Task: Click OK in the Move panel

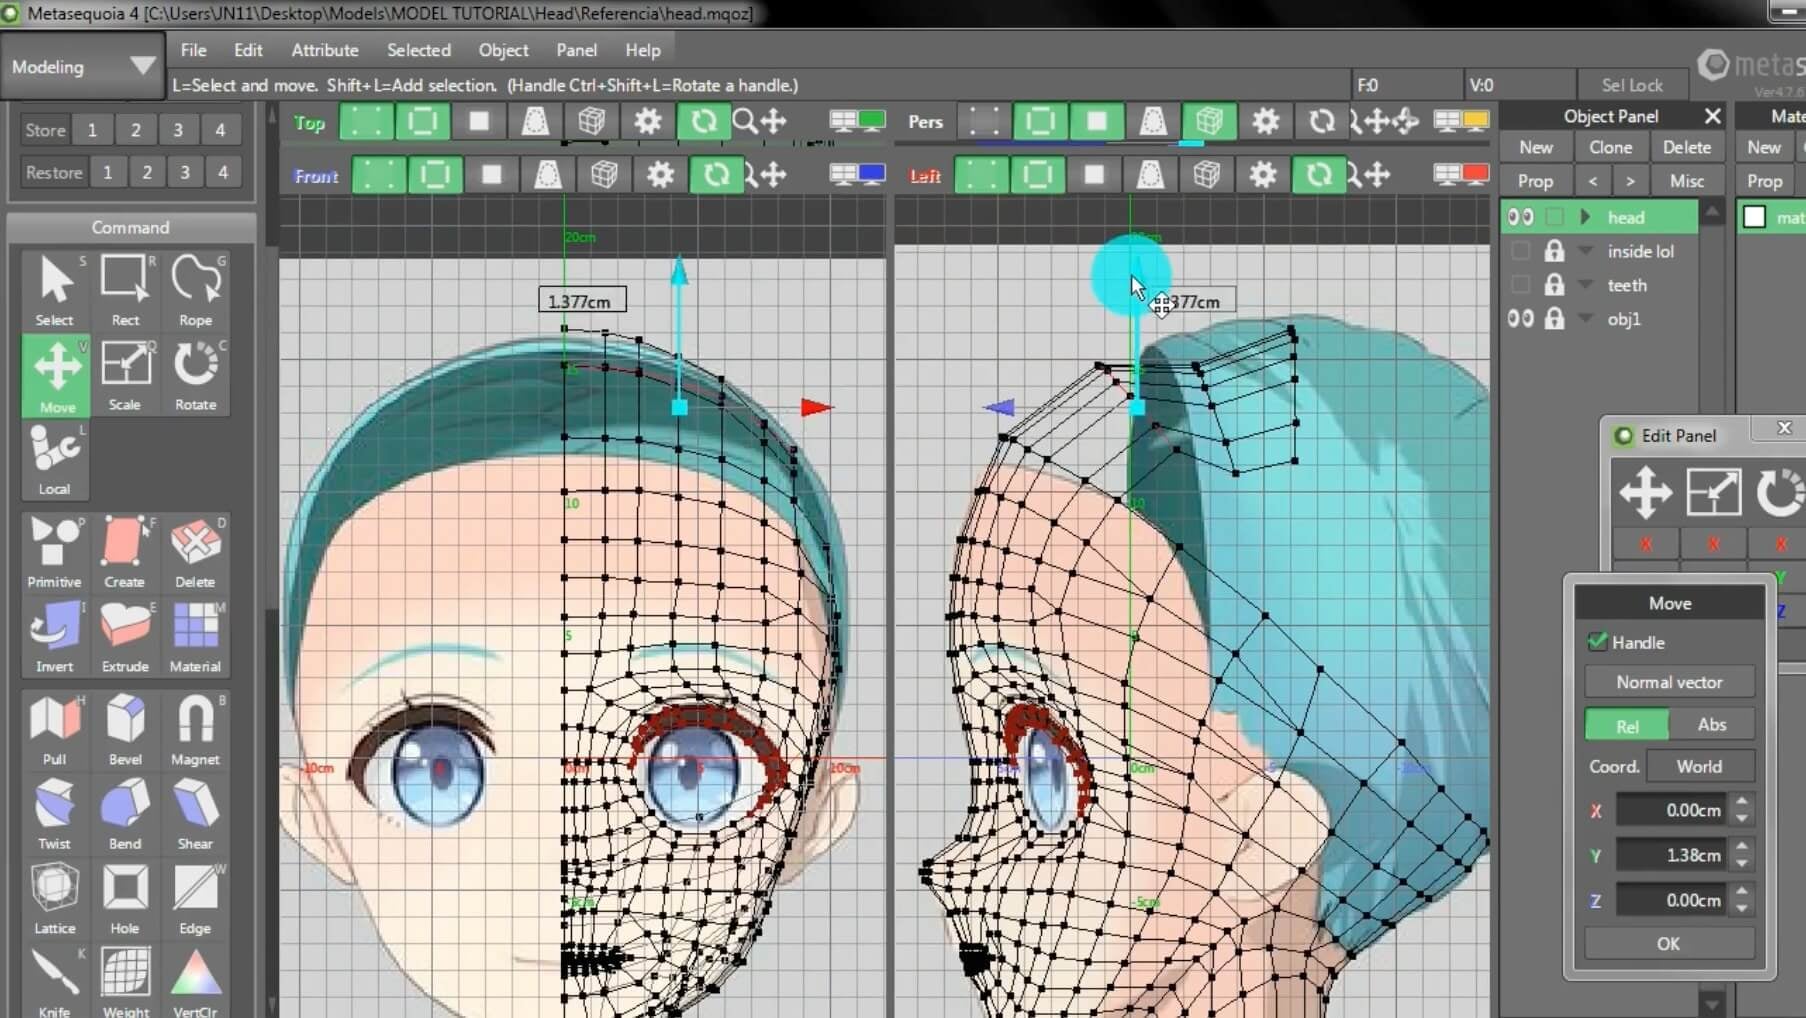Action: pyautogui.click(x=1669, y=943)
